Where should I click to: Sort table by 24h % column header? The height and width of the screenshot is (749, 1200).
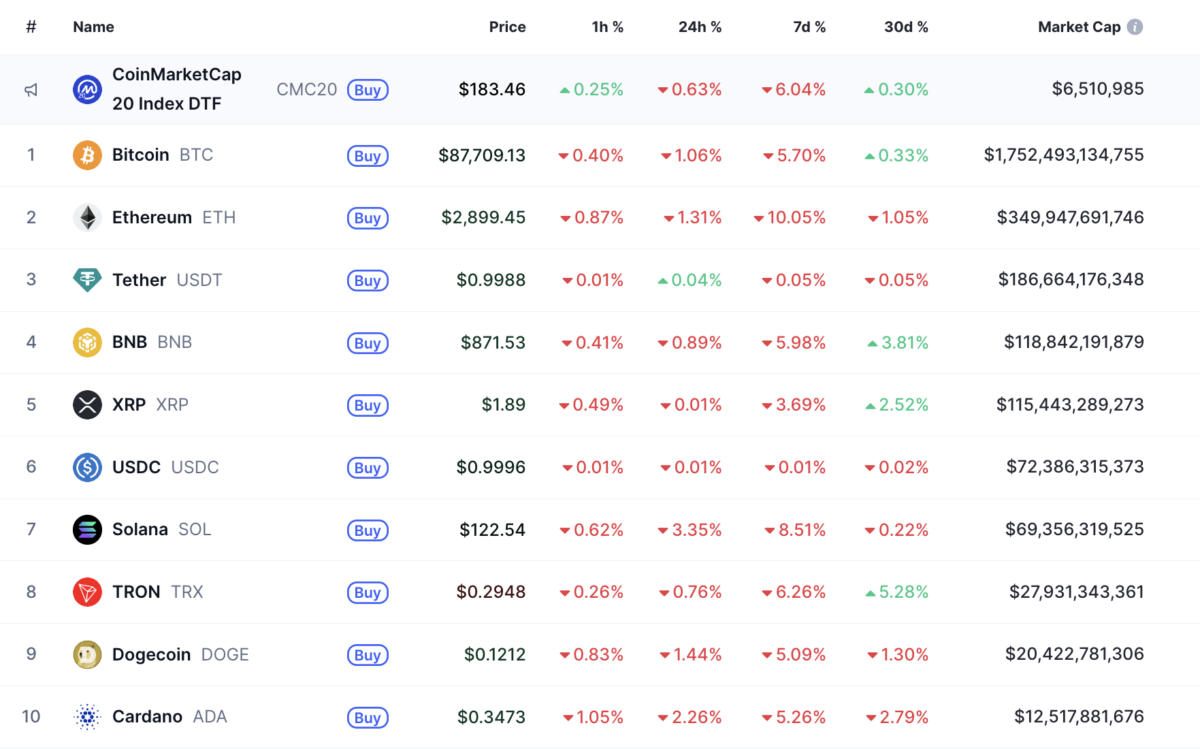(699, 27)
